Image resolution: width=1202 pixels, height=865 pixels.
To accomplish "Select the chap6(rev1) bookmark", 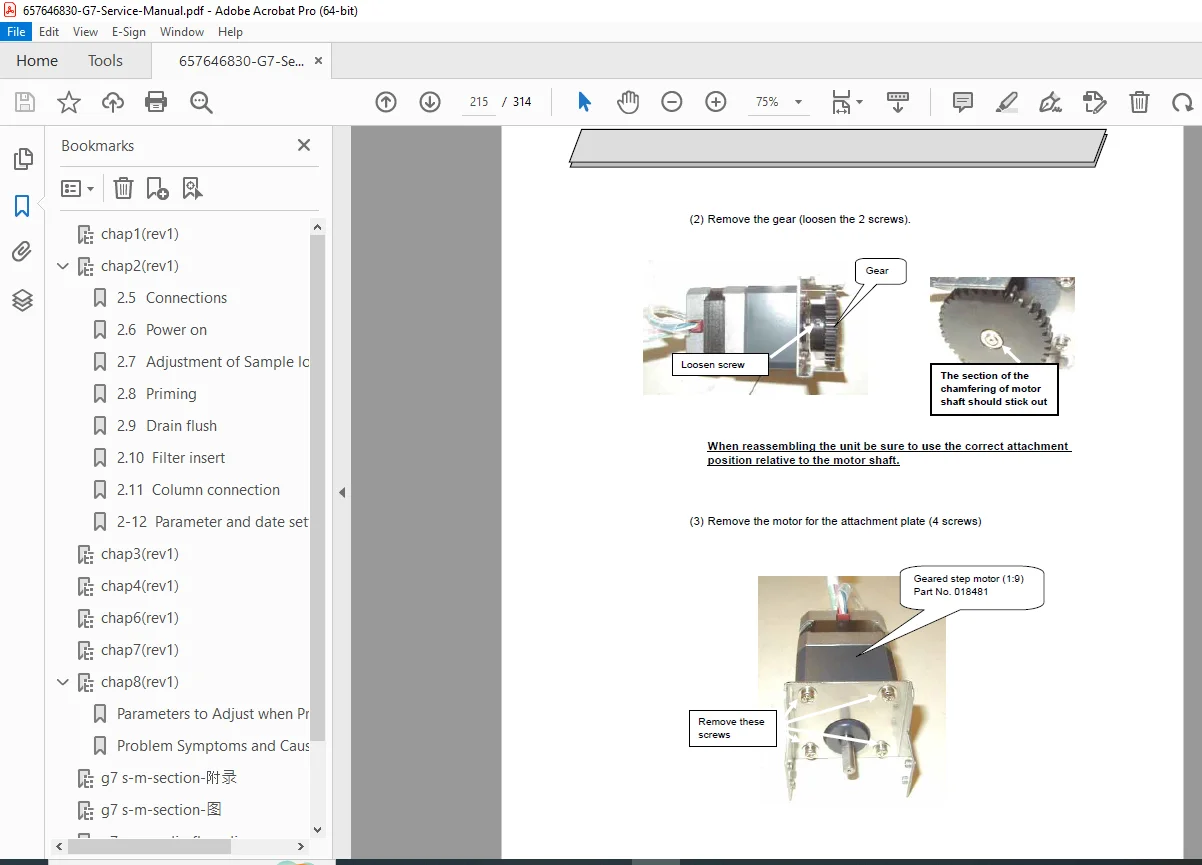I will tap(140, 618).
